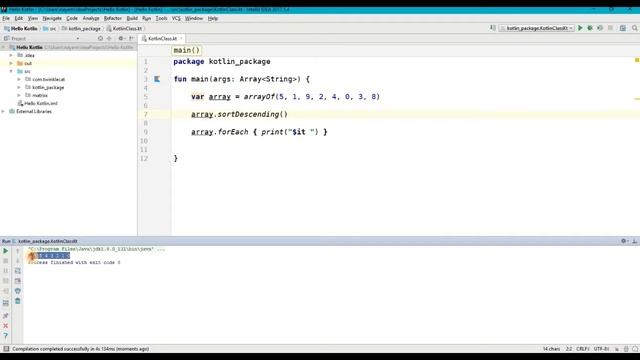
Task: Open the VCS menu
Action: [176, 18]
